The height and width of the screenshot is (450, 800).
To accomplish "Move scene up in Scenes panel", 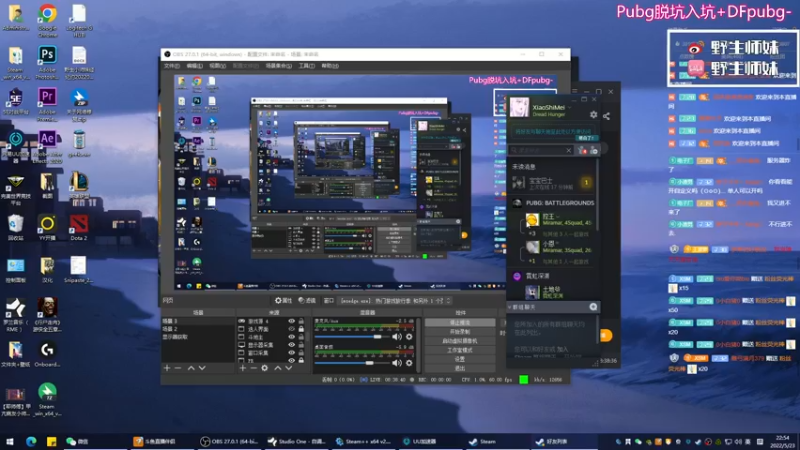I will pyautogui.click(x=191, y=368).
